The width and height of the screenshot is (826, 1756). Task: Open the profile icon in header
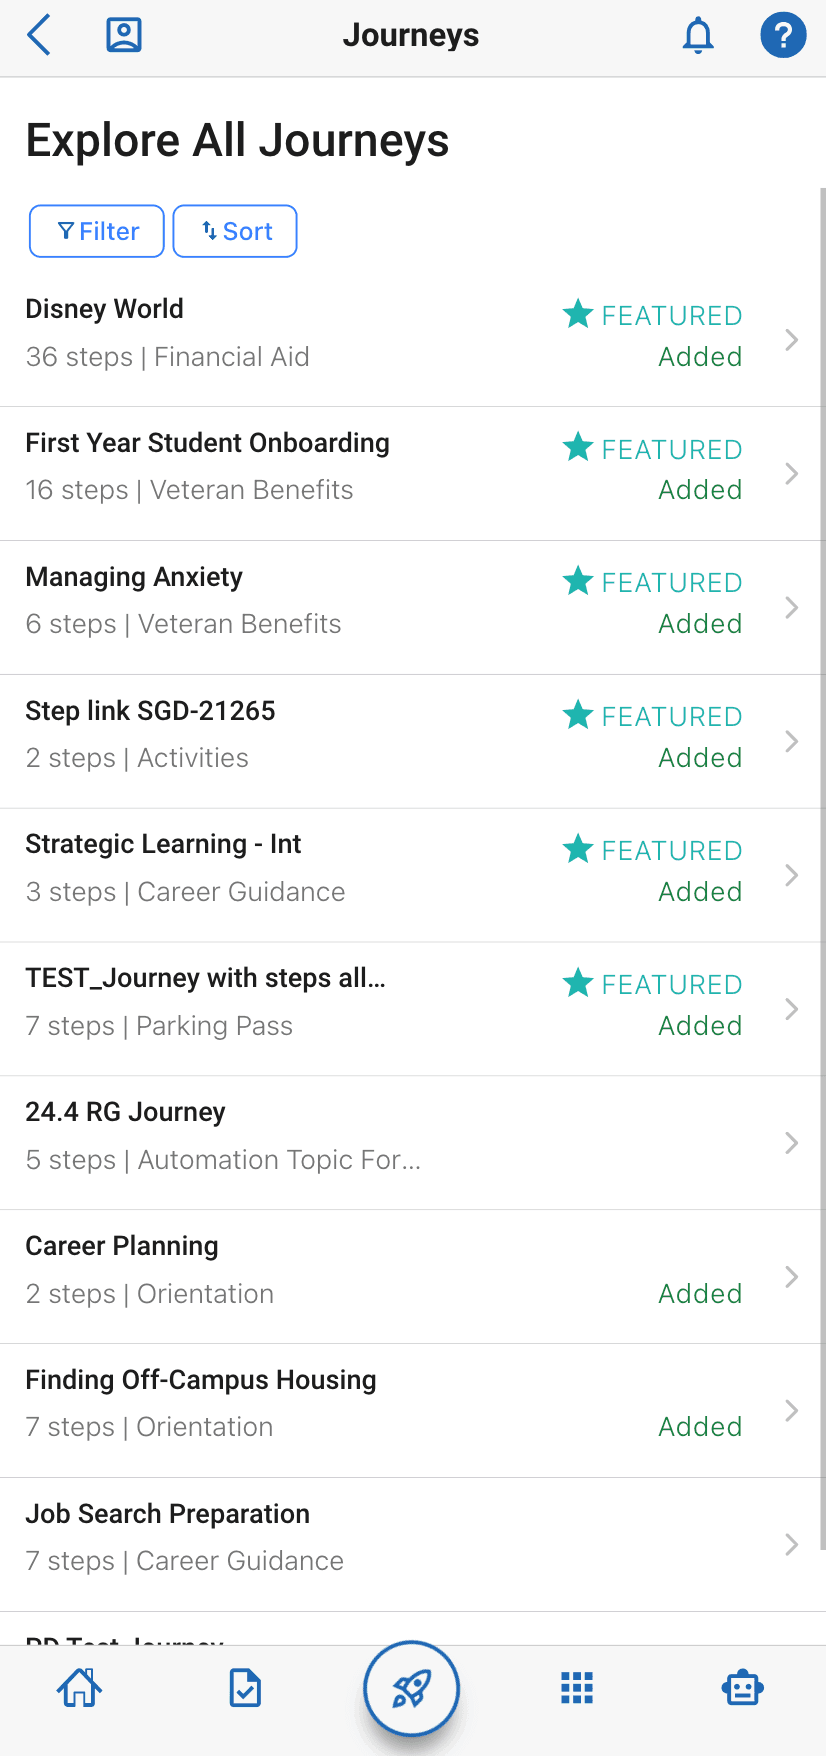(x=124, y=35)
